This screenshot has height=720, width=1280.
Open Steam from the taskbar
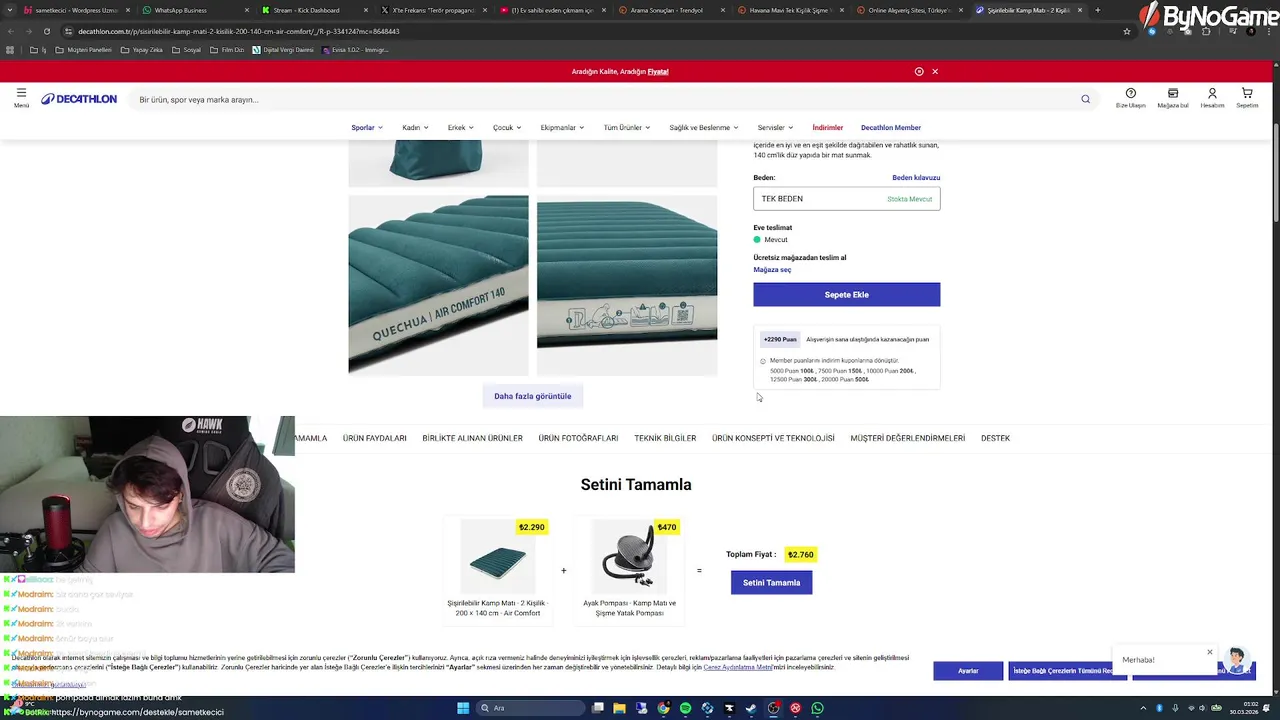click(x=751, y=708)
